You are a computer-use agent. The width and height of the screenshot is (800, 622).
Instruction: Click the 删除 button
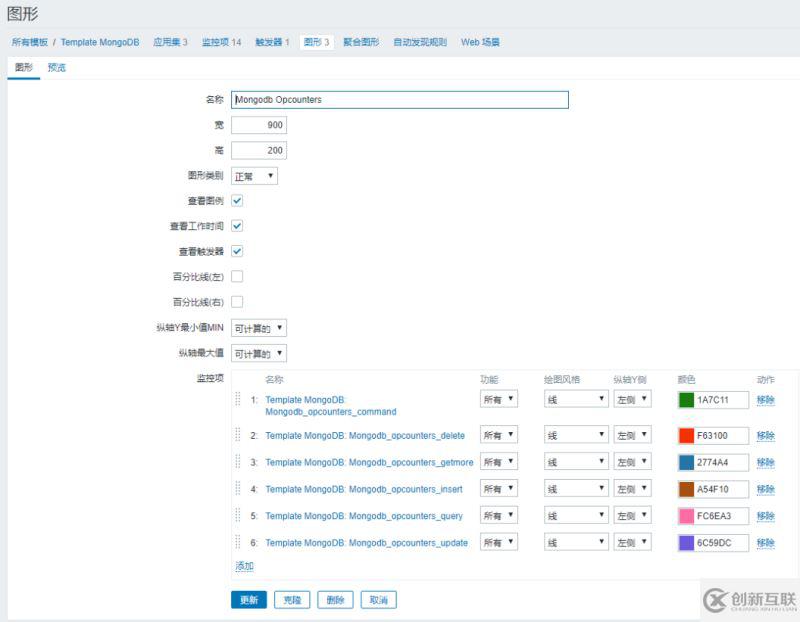(335, 600)
